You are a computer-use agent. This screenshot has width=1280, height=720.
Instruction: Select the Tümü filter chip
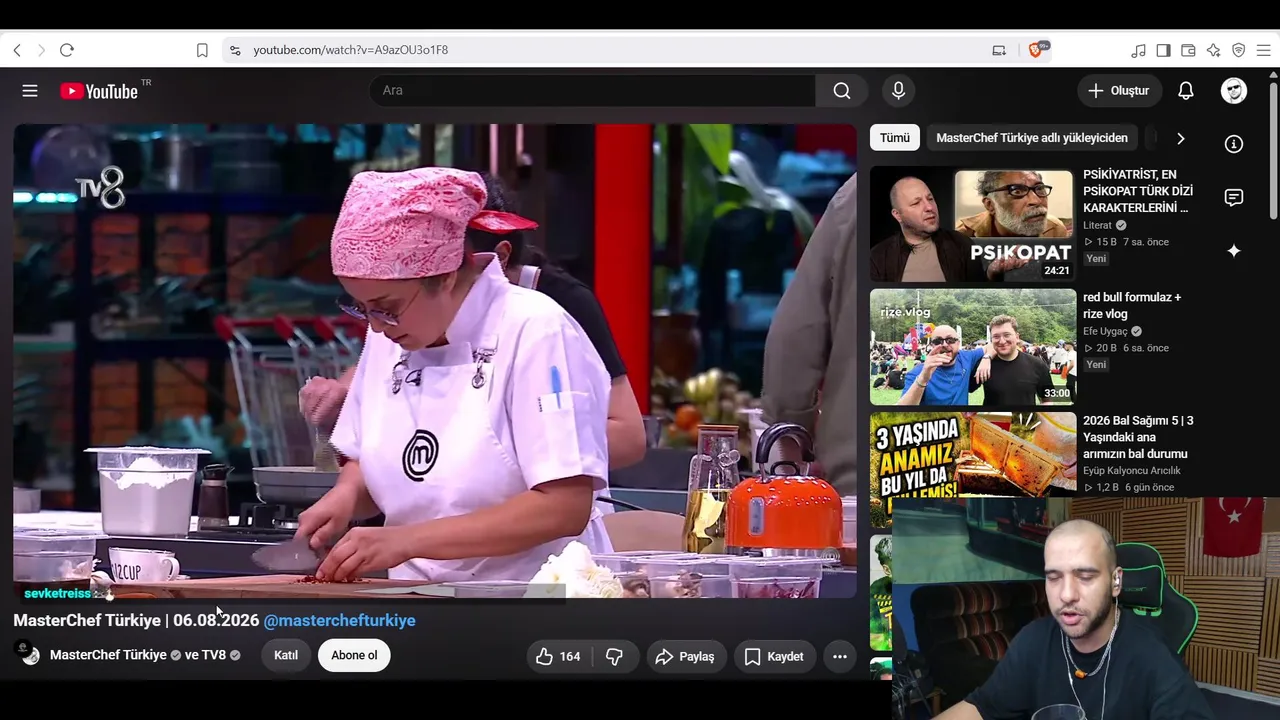pos(895,138)
